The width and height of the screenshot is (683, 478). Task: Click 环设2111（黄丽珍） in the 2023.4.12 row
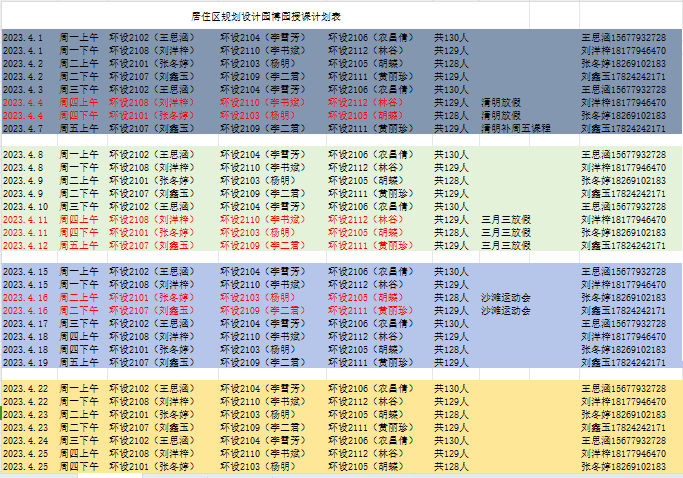(x=368, y=245)
